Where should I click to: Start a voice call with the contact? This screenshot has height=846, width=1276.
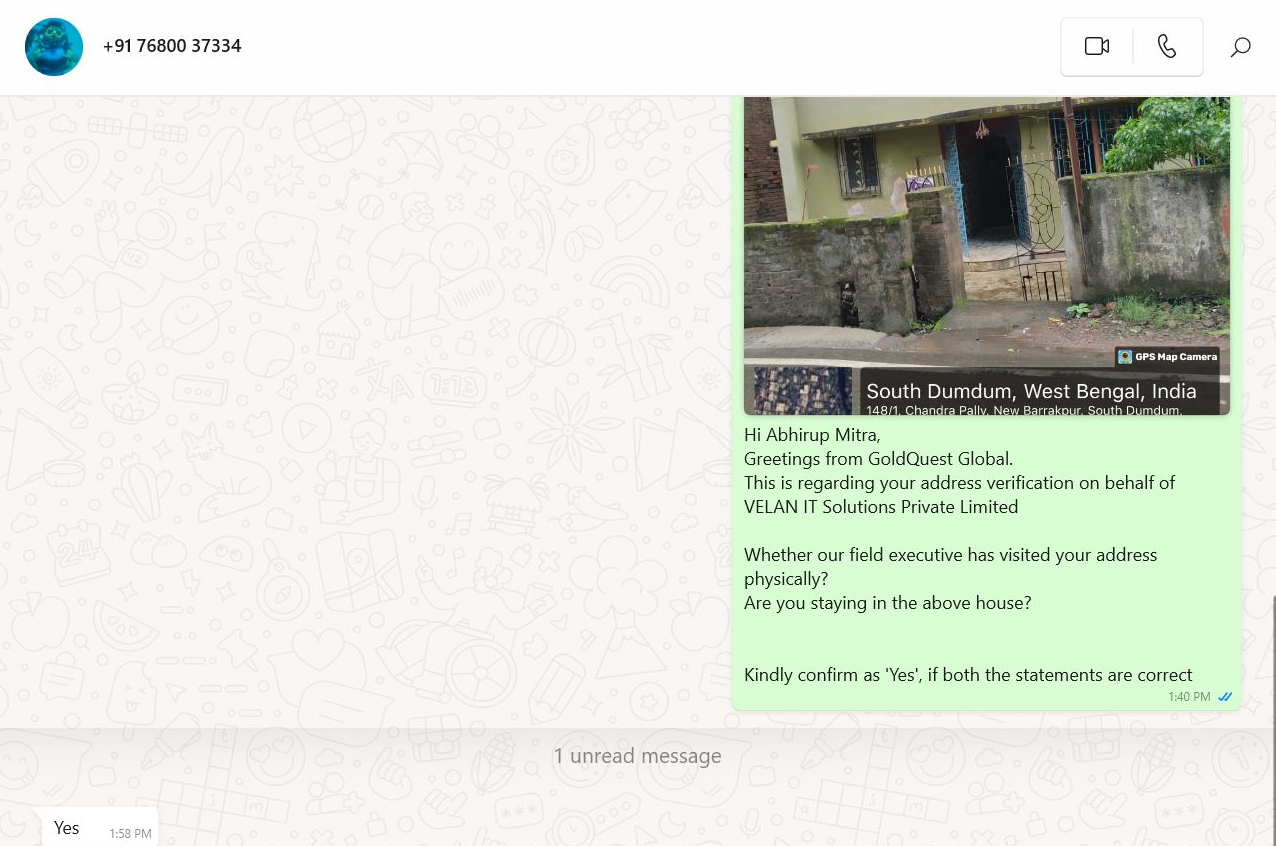(1167, 46)
